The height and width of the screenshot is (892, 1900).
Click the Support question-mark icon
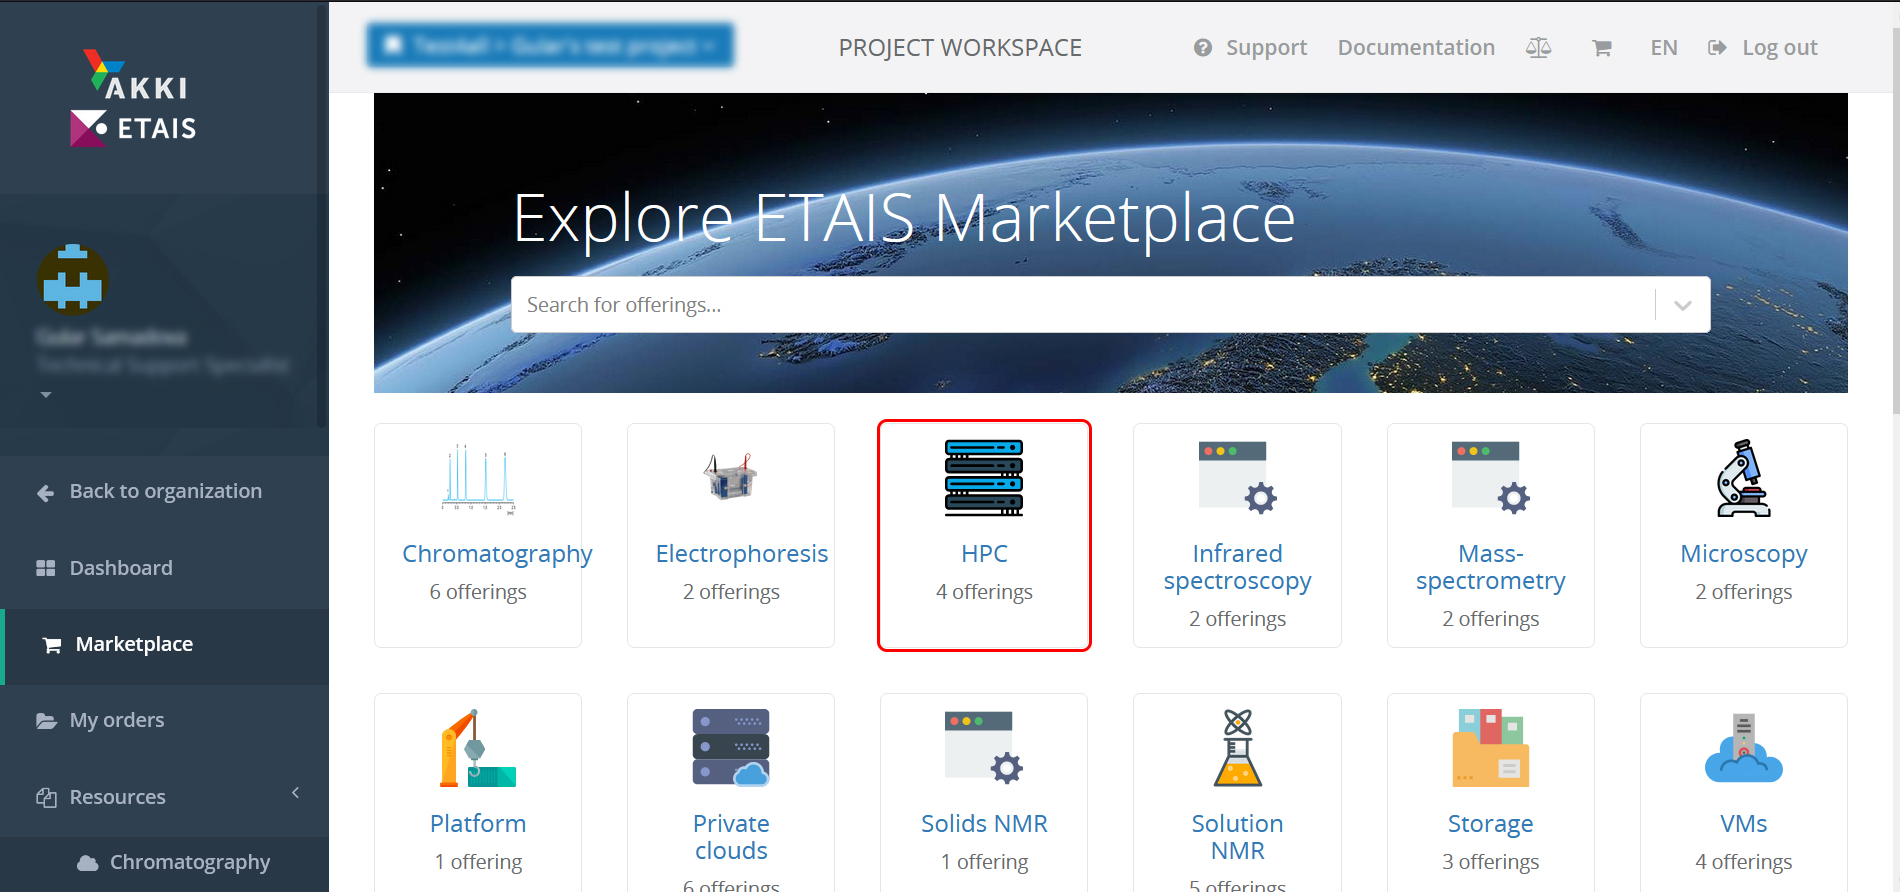pos(1203,48)
